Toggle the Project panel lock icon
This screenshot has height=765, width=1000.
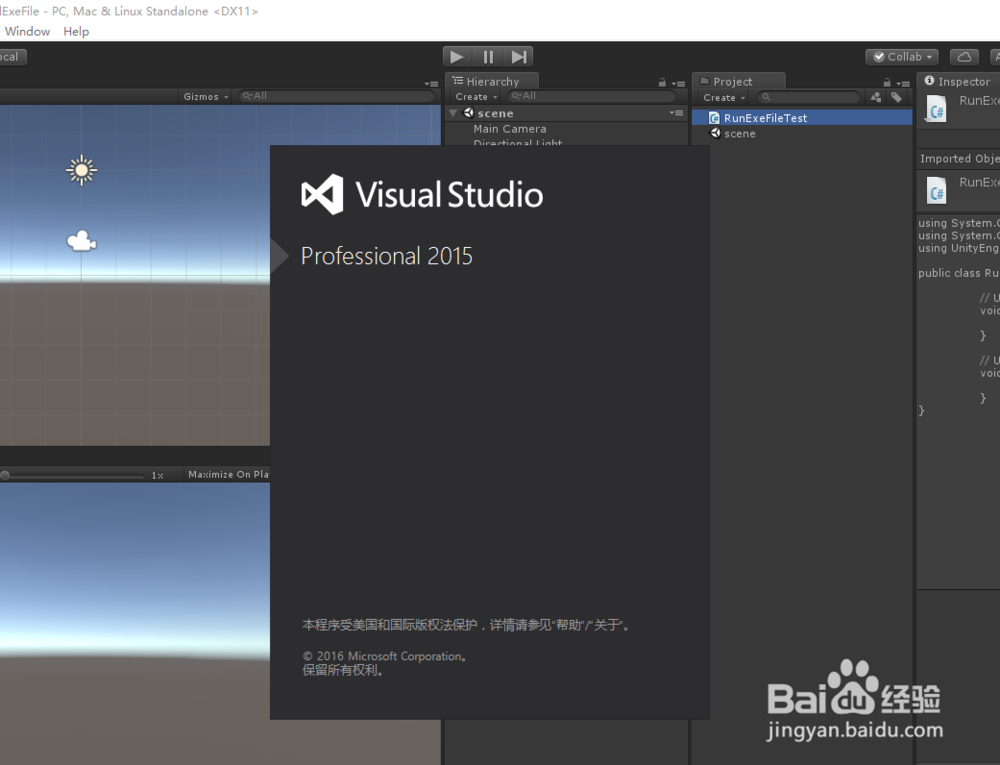886,82
